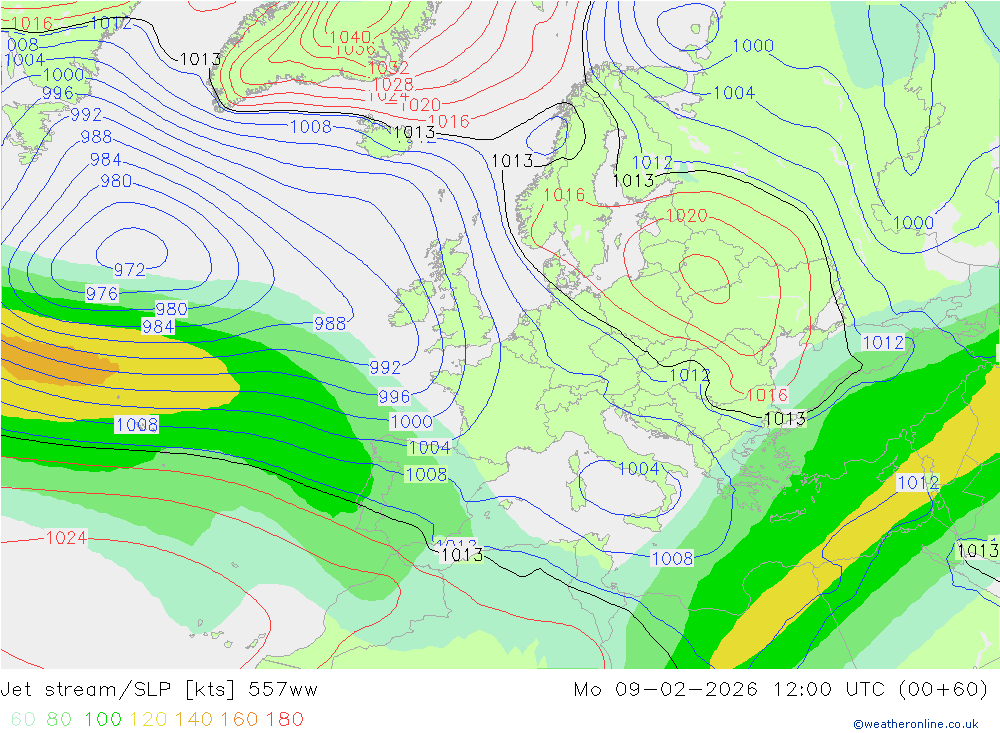
Task: Click the 100 knots legend value
Action: point(103,719)
